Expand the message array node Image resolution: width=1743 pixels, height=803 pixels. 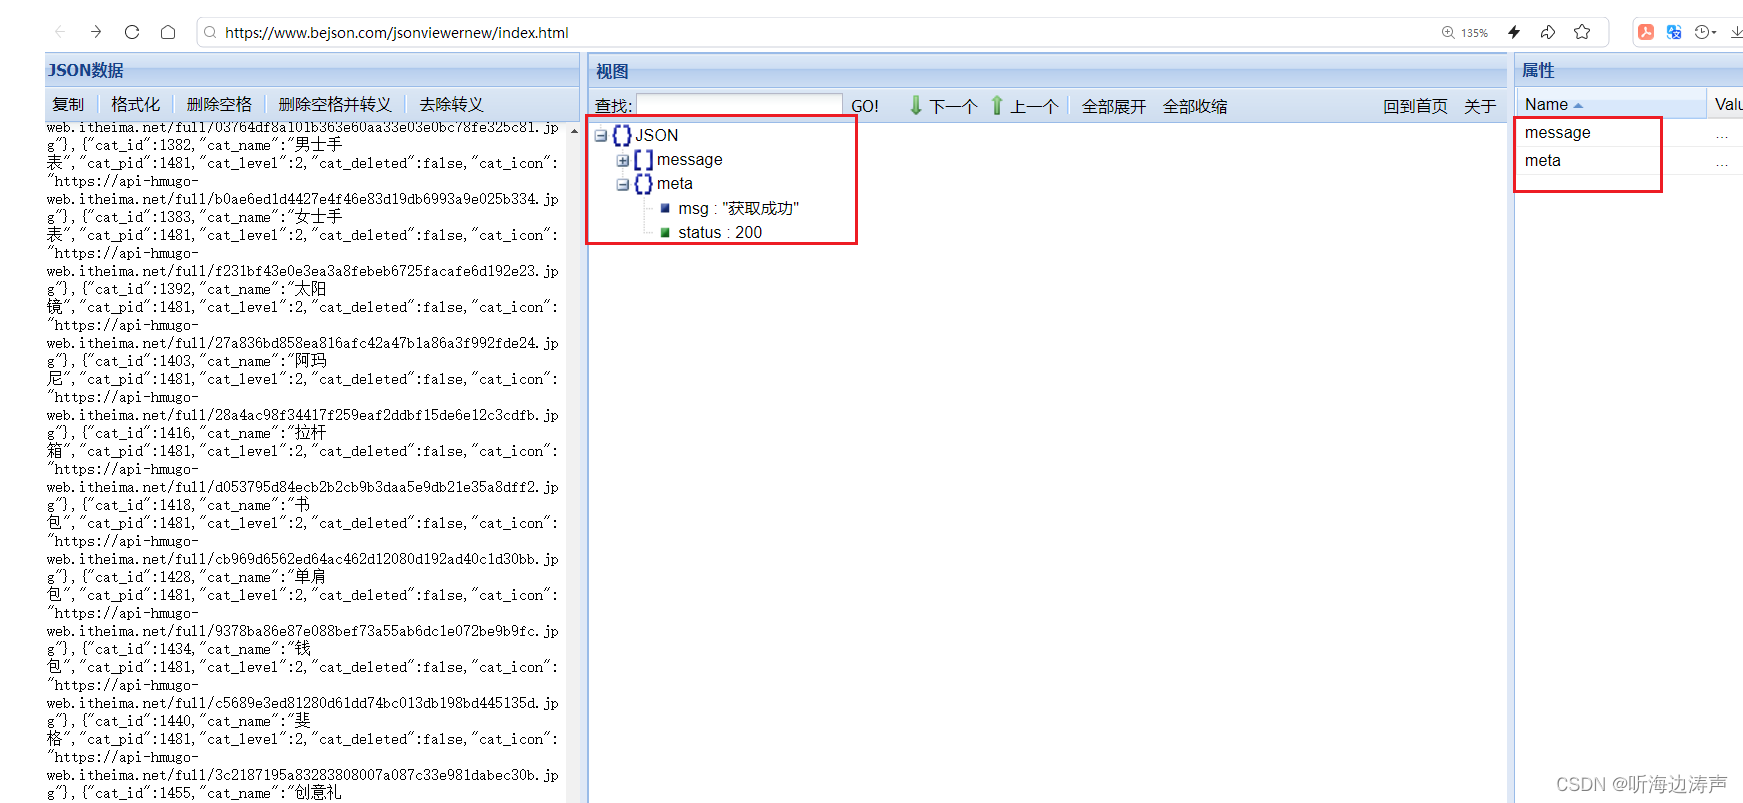(x=623, y=160)
